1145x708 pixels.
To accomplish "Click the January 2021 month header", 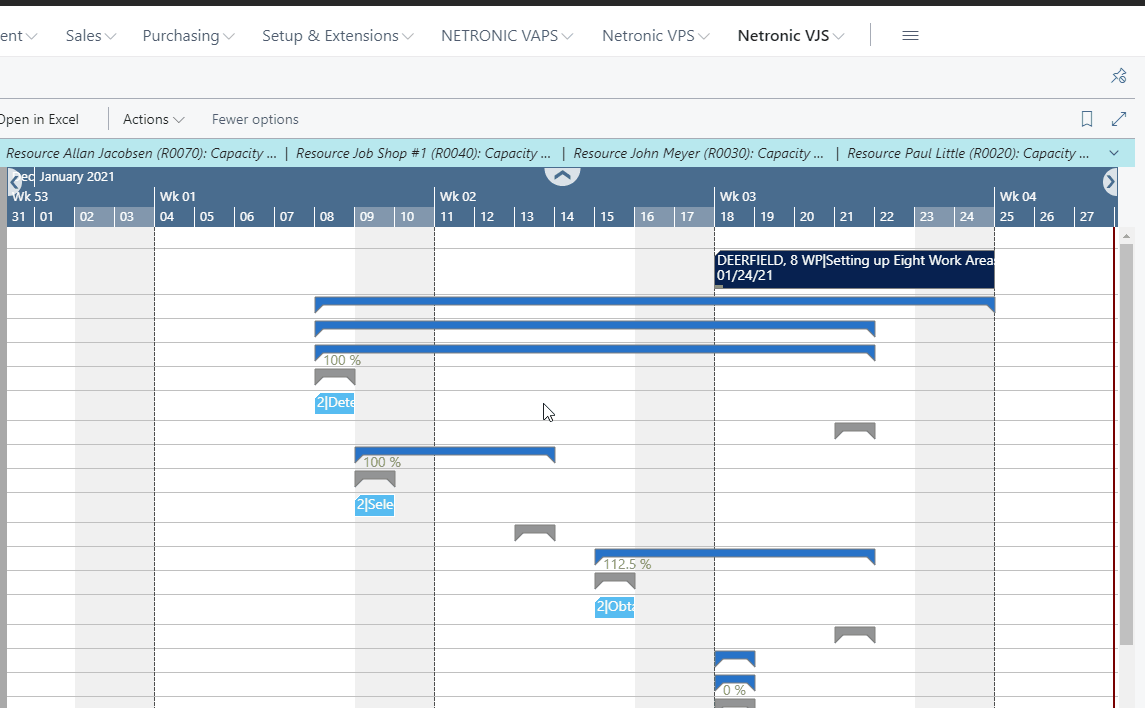I will tap(77, 177).
